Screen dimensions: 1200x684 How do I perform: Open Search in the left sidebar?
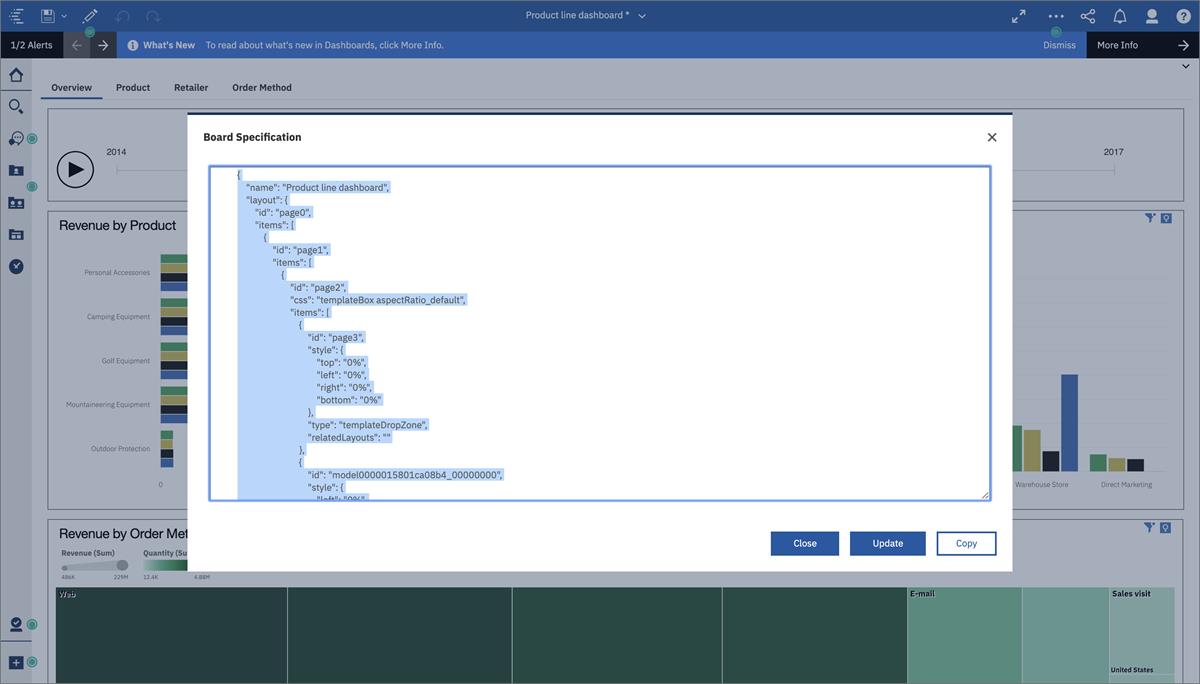coord(16,106)
